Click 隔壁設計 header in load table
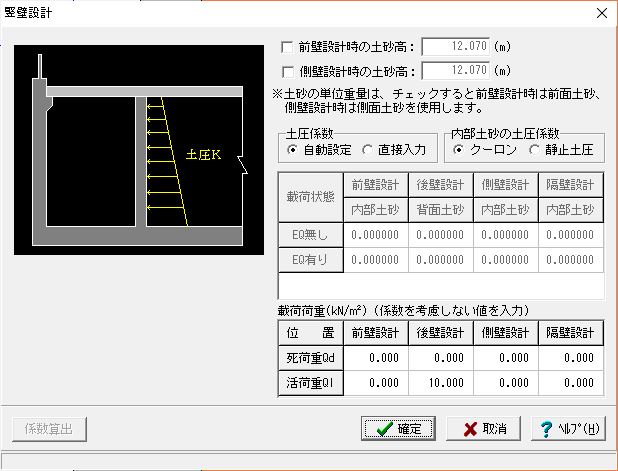The image size is (618, 471). (x=571, y=333)
